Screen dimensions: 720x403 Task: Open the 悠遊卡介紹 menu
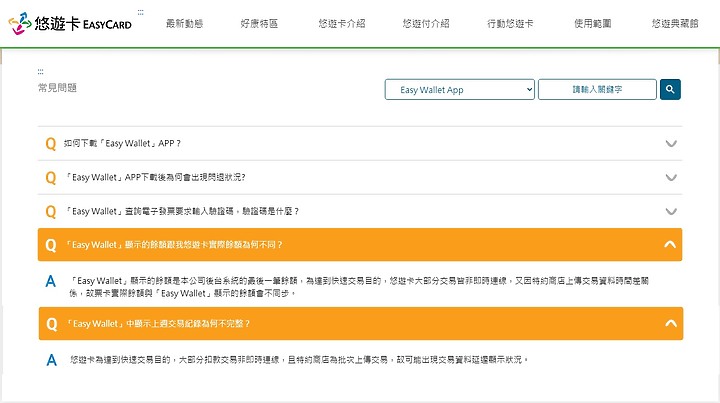coord(342,23)
